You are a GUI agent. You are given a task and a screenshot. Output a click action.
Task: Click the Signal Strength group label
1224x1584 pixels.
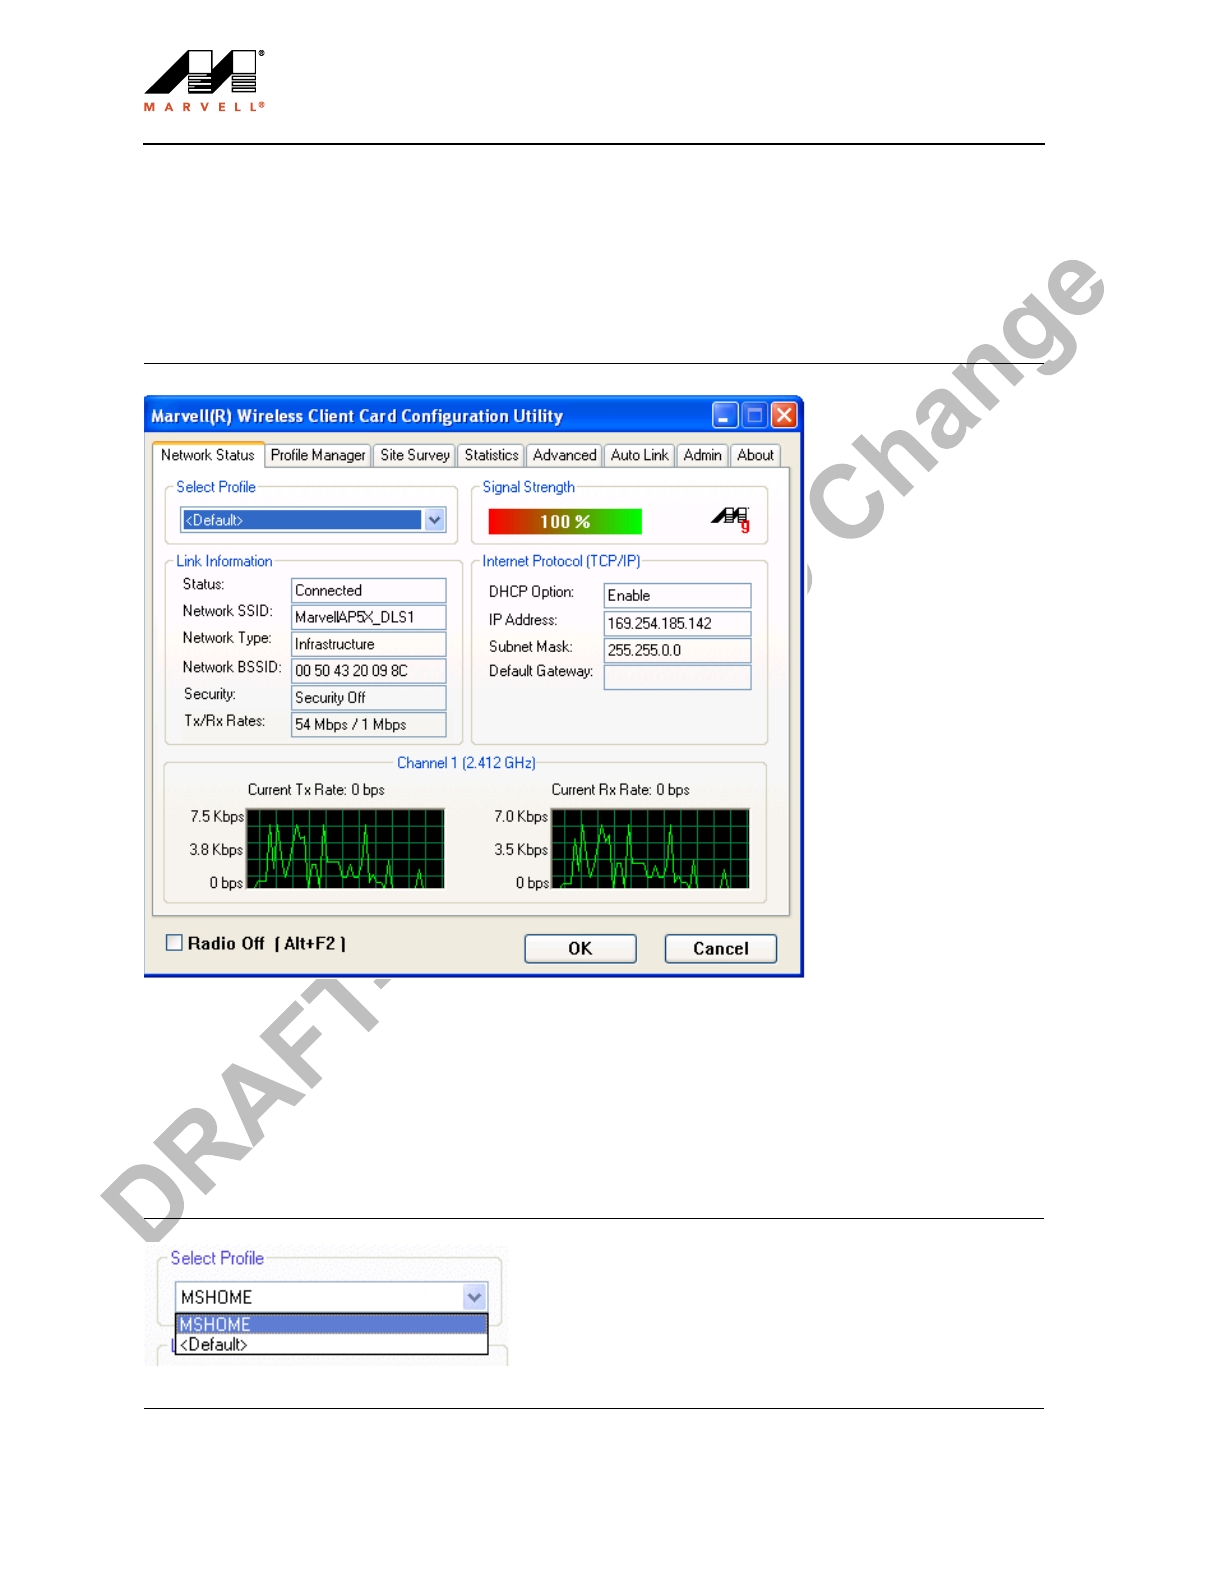coord(529,487)
